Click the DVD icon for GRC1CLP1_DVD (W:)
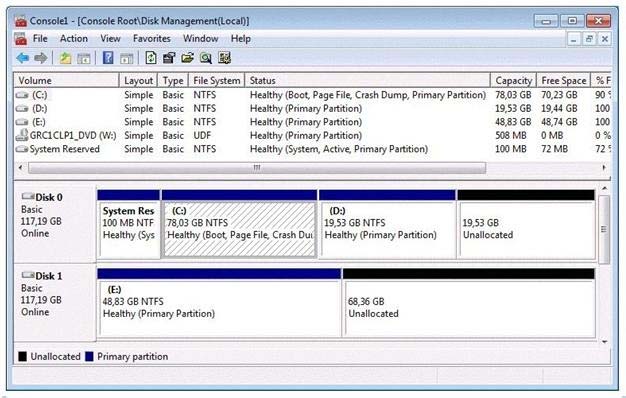The image size is (626, 398). 22,135
